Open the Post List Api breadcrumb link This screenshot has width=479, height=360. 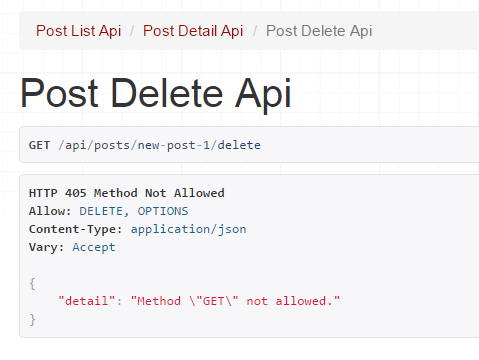pyautogui.click(x=78, y=31)
